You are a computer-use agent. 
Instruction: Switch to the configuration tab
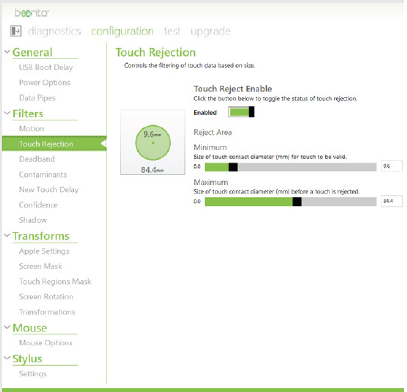point(122,31)
